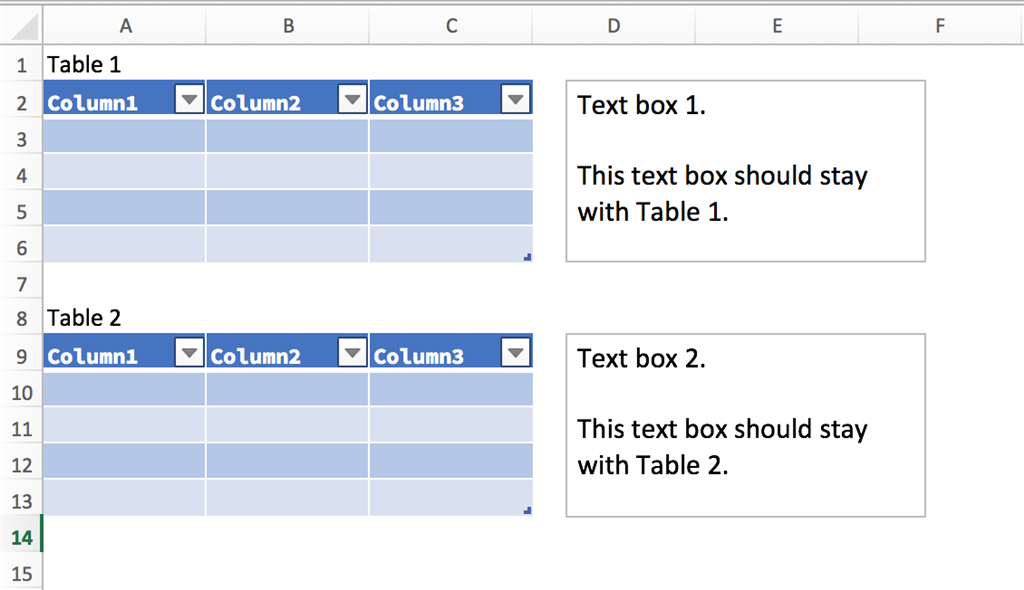
Task: Select row 15 via its header
Action: tap(21, 574)
